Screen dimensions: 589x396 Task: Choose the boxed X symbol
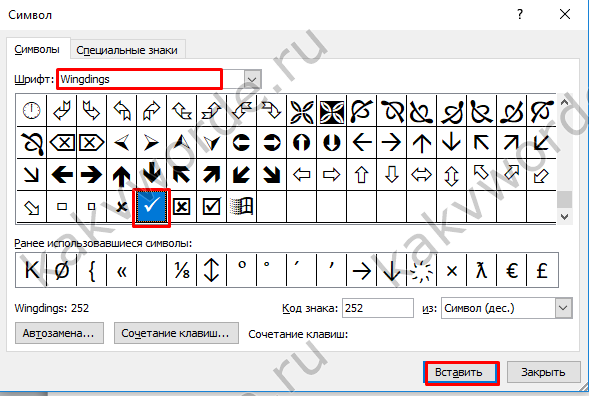(181, 207)
